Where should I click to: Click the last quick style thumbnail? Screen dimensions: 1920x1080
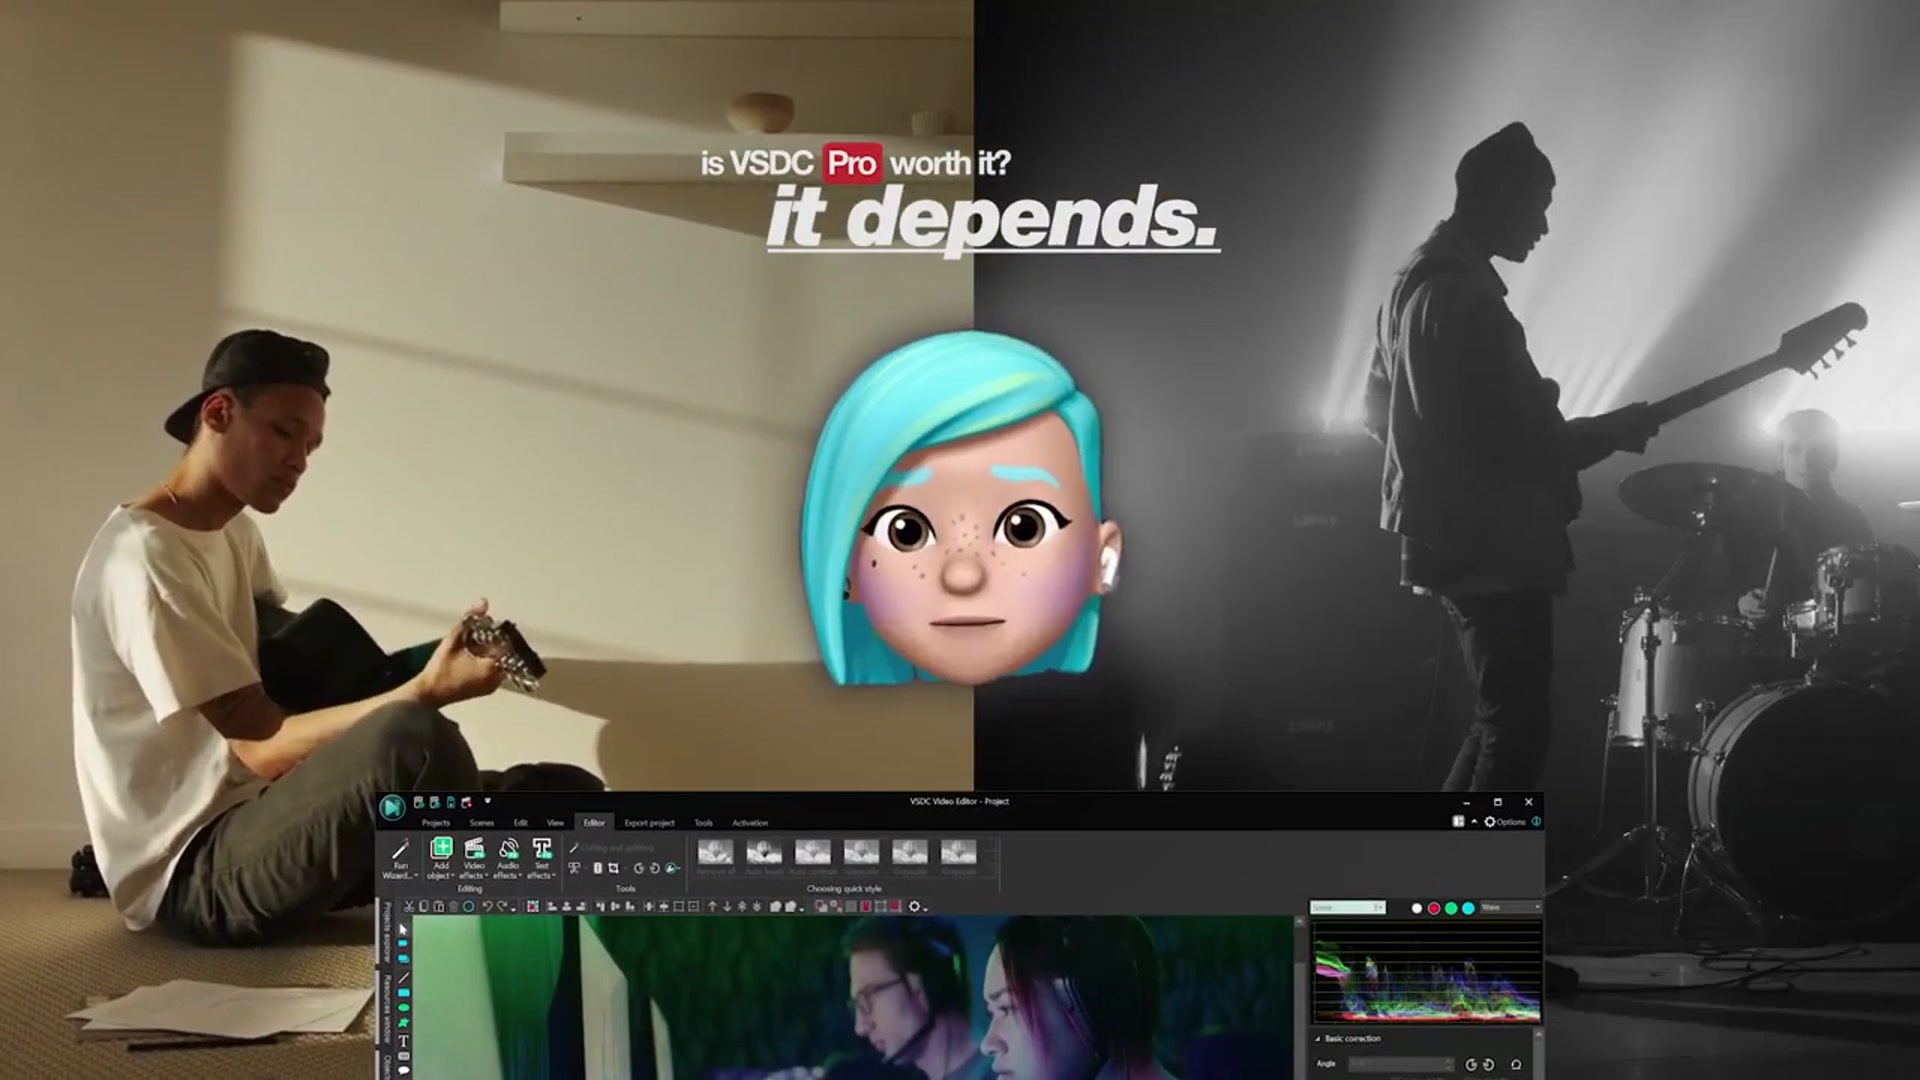[x=959, y=852]
